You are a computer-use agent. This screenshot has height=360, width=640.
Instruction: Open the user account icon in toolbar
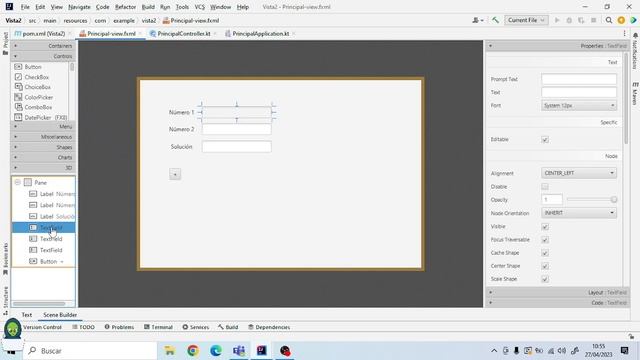click(477, 20)
